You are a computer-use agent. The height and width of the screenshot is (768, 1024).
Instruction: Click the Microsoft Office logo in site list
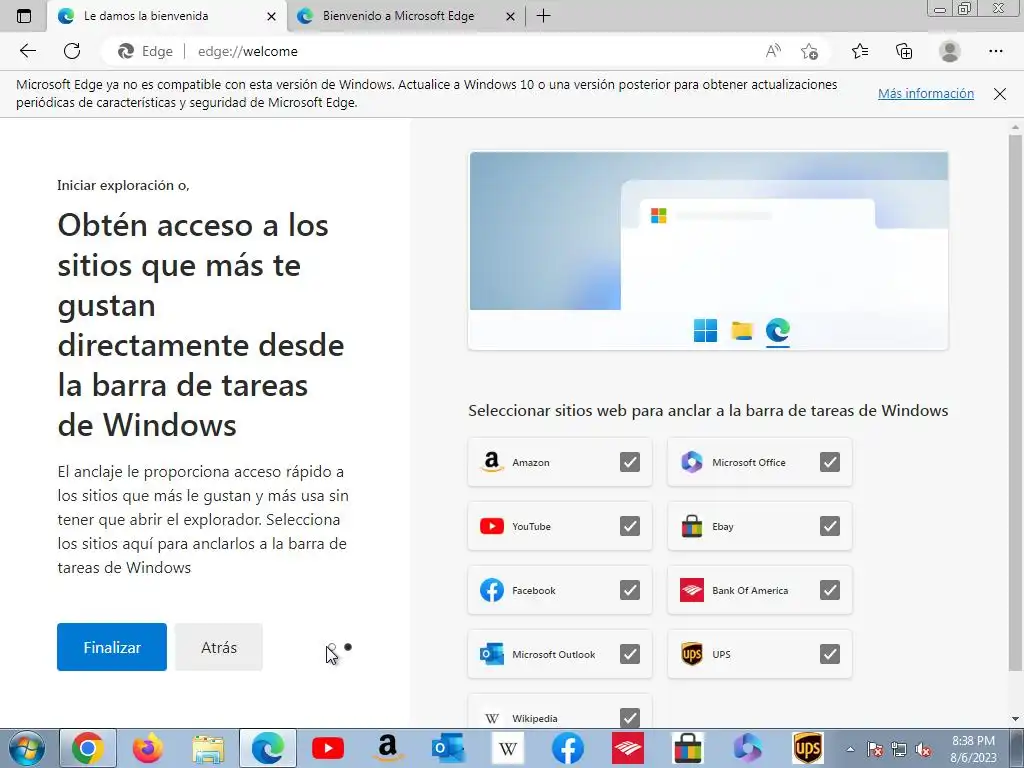tap(692, 462)
